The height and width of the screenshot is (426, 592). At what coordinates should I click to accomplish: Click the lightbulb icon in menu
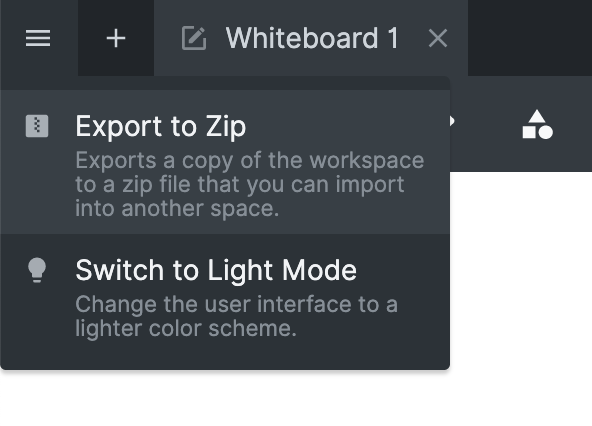(x=37, y=270)
